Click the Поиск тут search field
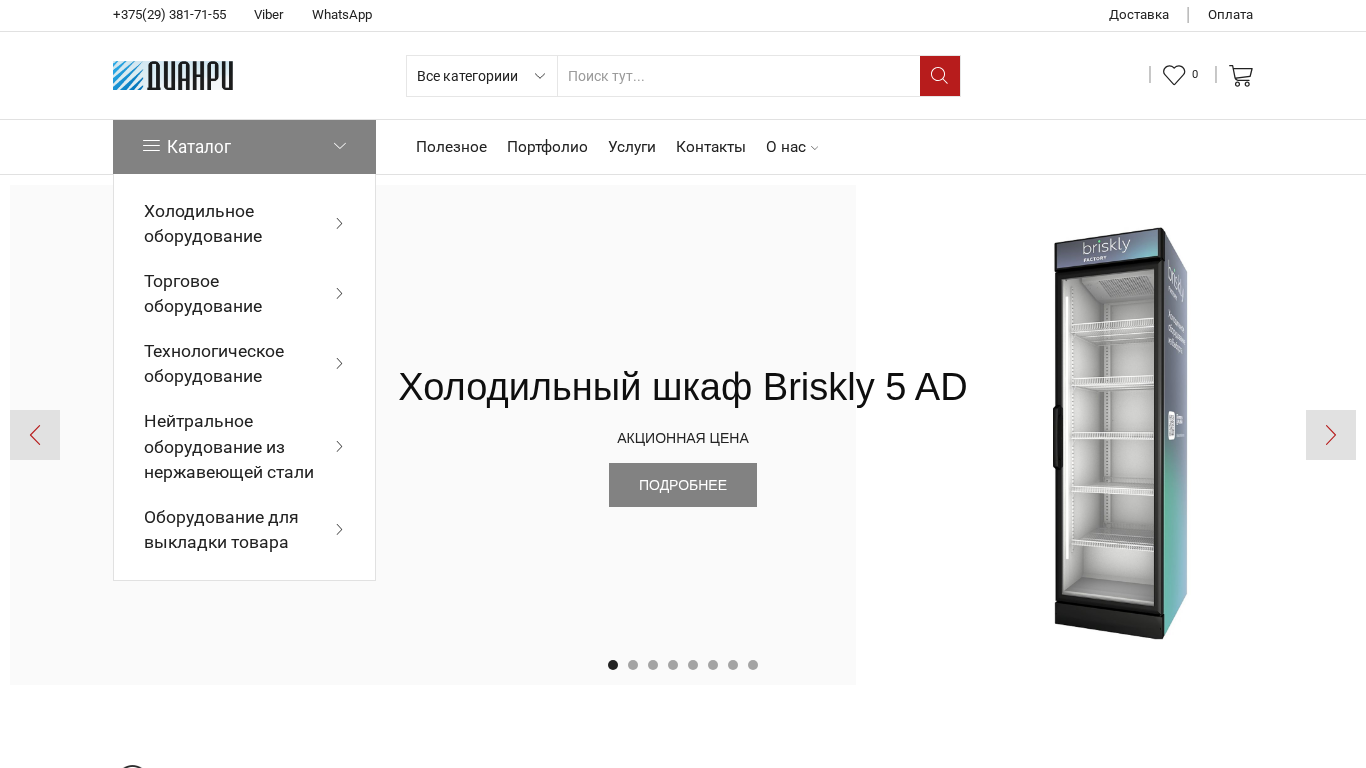This screenshot has width=1366, height=768. click(739, 76)
